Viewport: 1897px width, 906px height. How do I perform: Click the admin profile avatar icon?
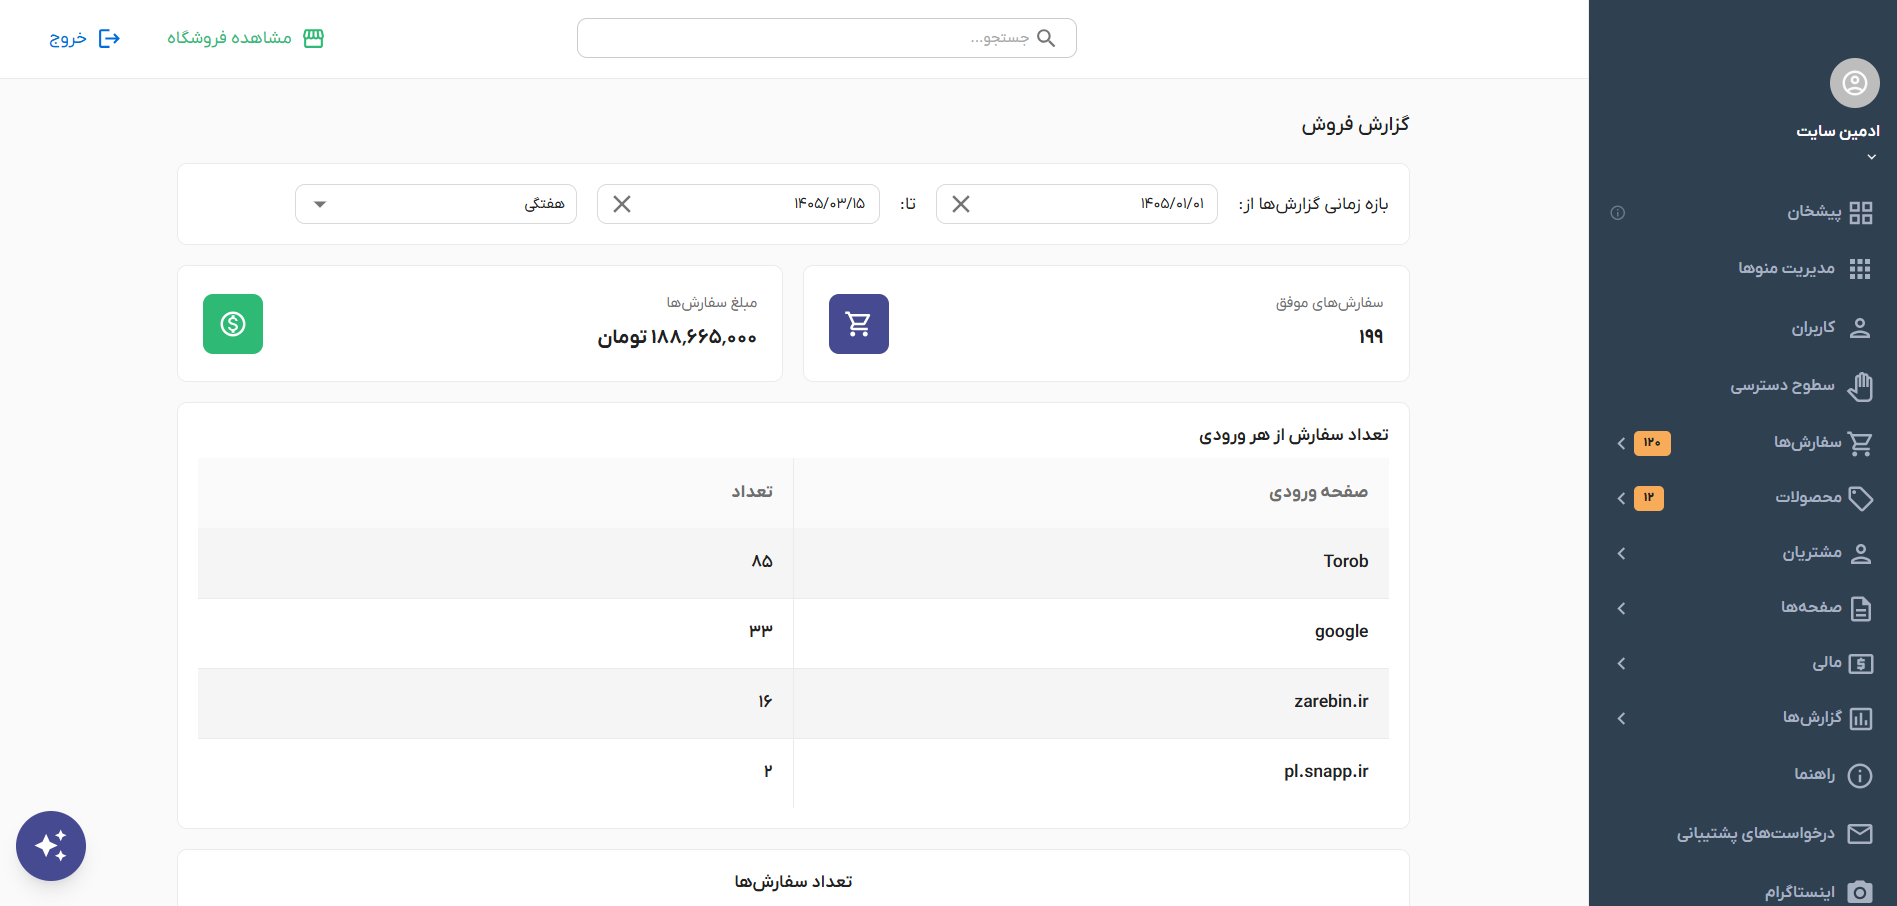coord(1854,83)
